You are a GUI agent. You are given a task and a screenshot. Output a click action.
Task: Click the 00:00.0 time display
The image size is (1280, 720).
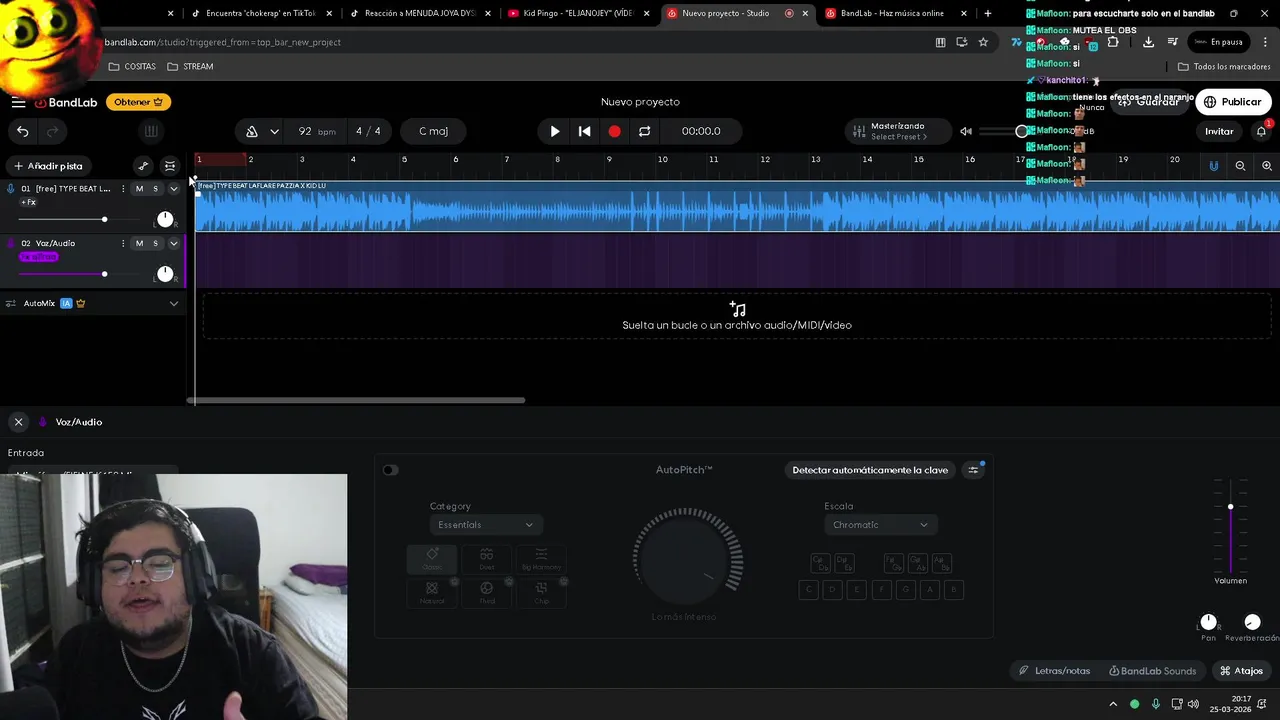point(701,131)
